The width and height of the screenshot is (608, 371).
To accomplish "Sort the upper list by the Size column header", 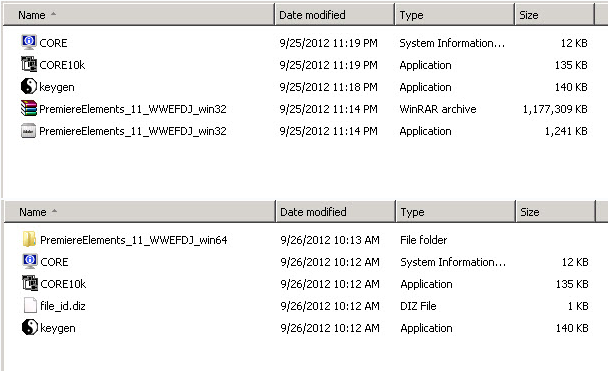I will coord(554,15).
